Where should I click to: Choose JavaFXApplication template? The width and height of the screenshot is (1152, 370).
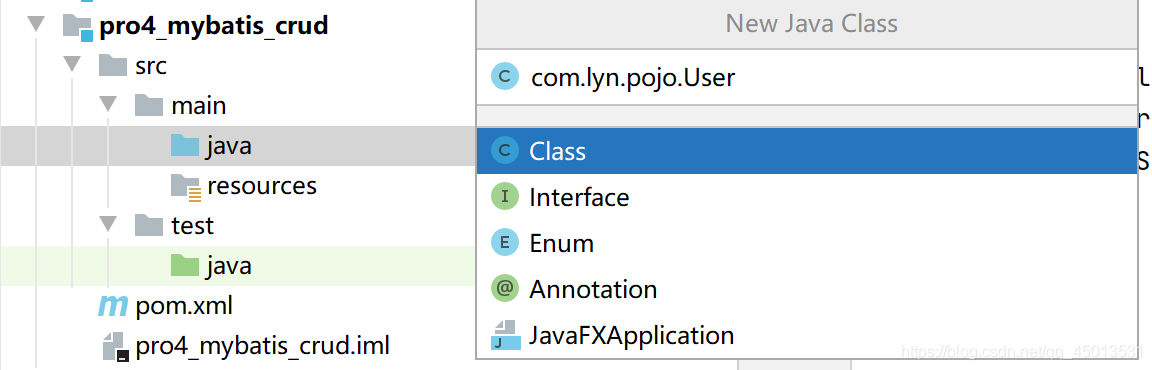807,335
